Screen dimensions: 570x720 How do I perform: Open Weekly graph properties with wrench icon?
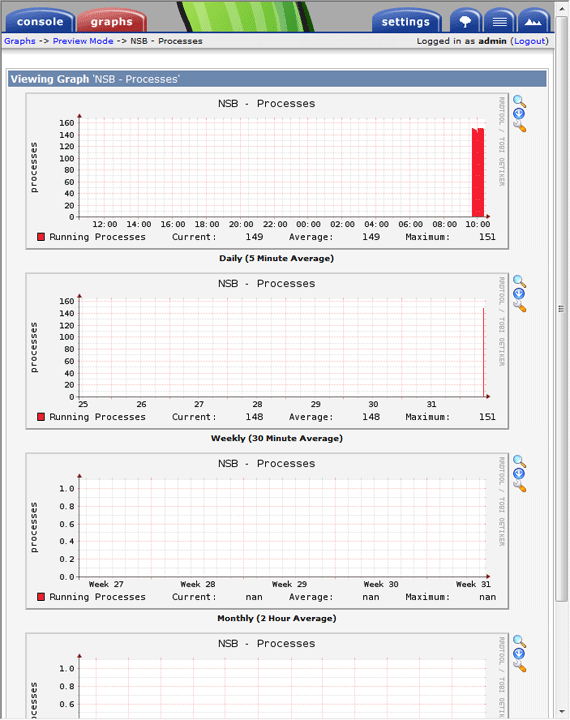click(x=519, y=306)
